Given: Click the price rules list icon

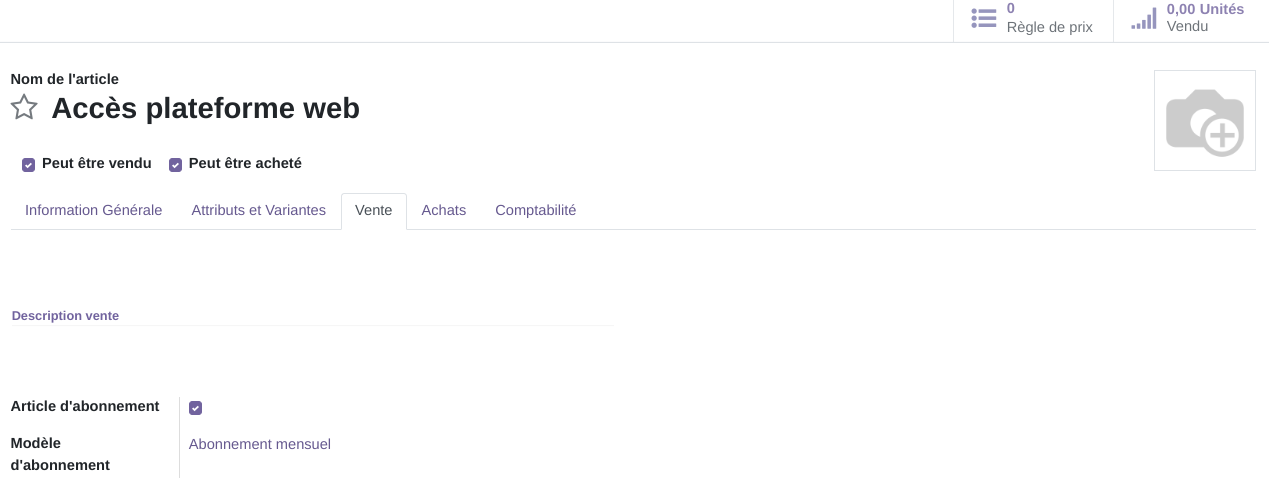Looking at the screenshot, I should (x=984, y=18).
